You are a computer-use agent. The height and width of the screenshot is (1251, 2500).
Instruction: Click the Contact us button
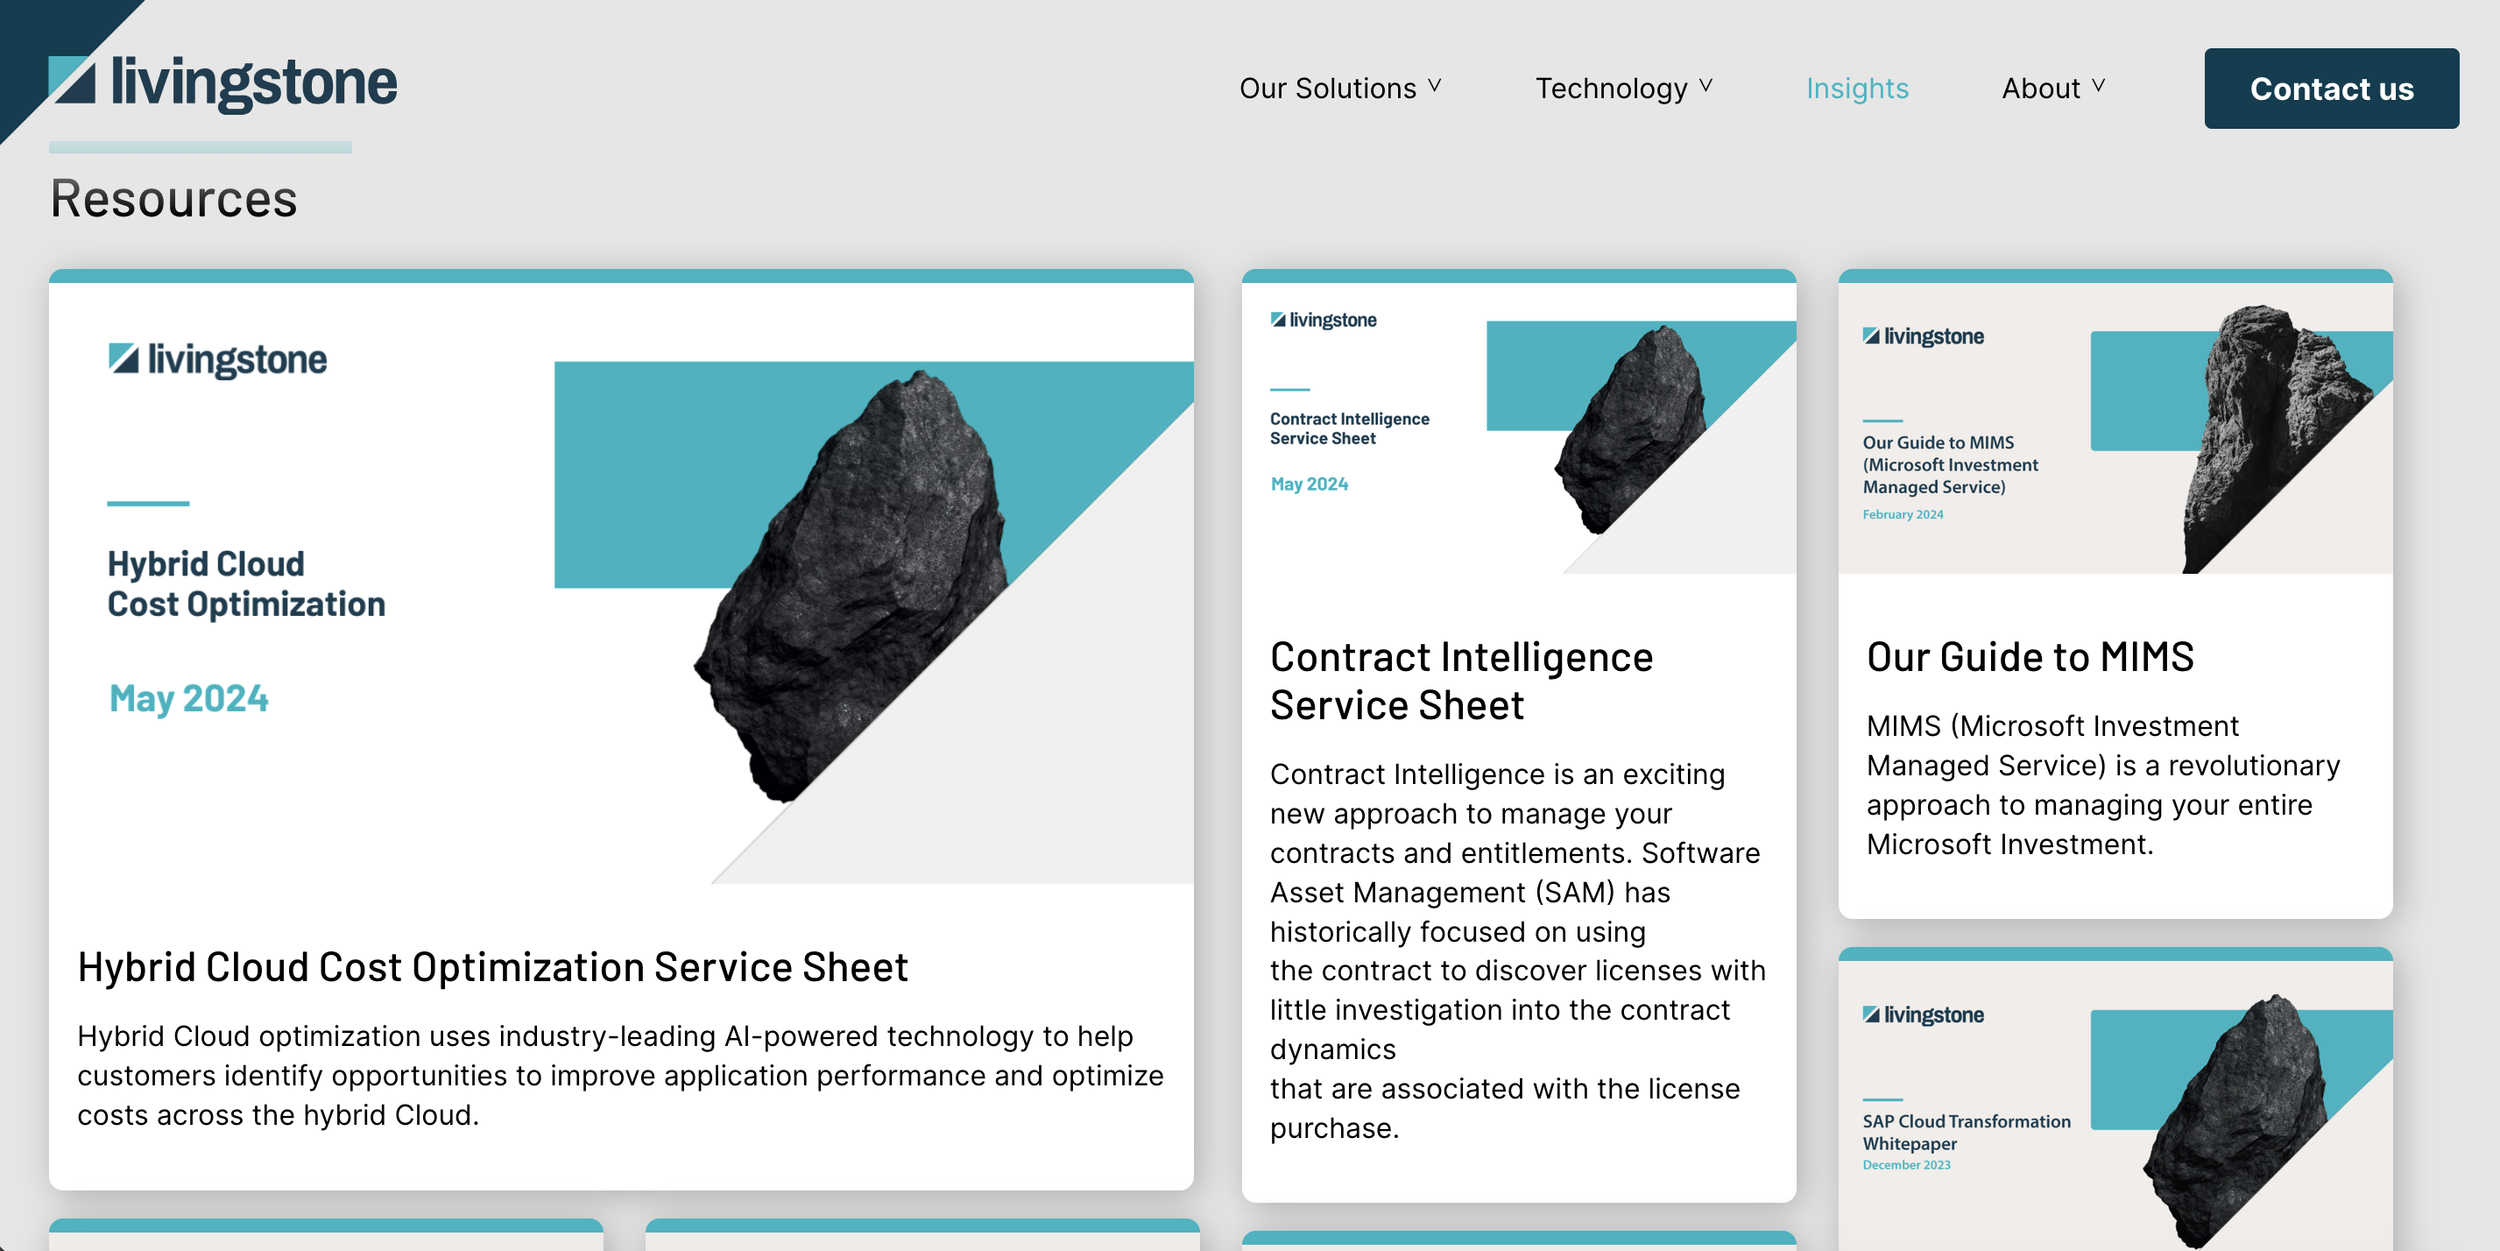click(2331, 88)
